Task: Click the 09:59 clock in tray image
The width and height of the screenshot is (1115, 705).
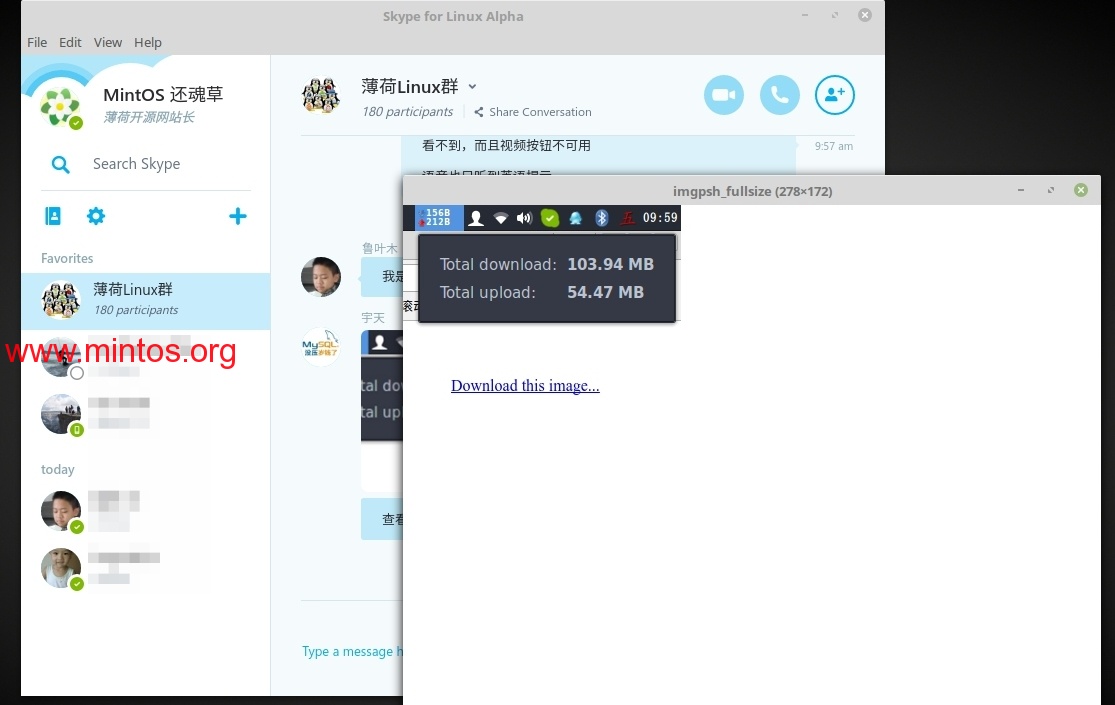Action: pyautogui.click(x=660, y=218)
